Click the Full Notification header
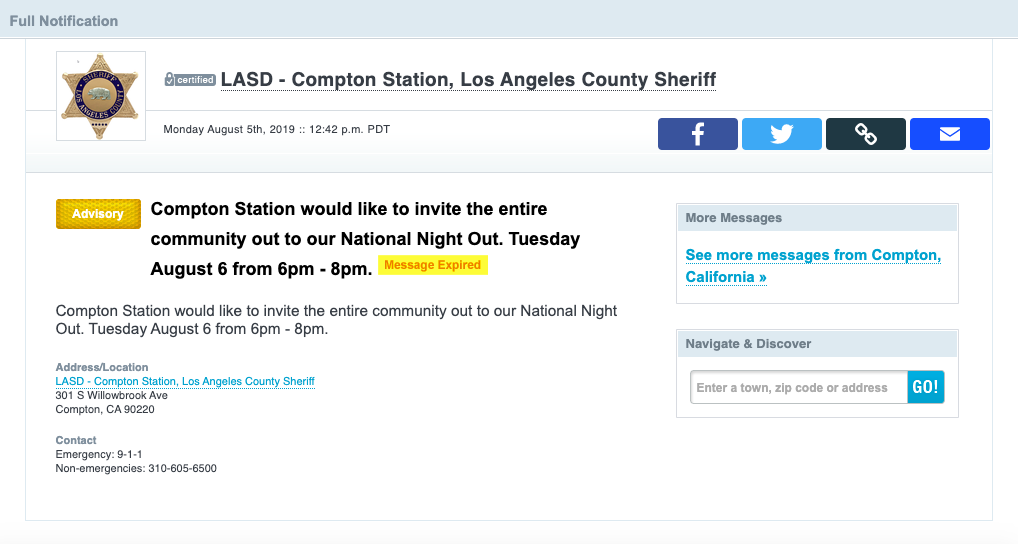1018x544 pixels. point(64,20)
